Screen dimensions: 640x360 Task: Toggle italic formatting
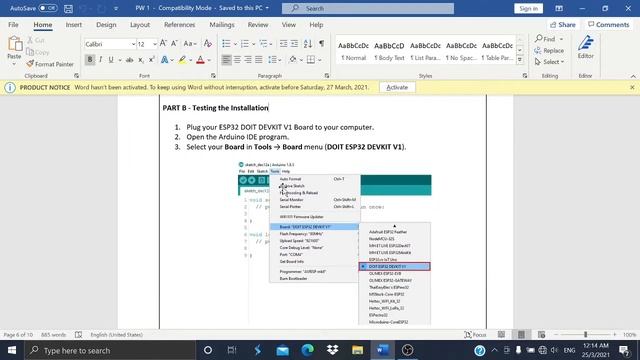tap(100, 60)
